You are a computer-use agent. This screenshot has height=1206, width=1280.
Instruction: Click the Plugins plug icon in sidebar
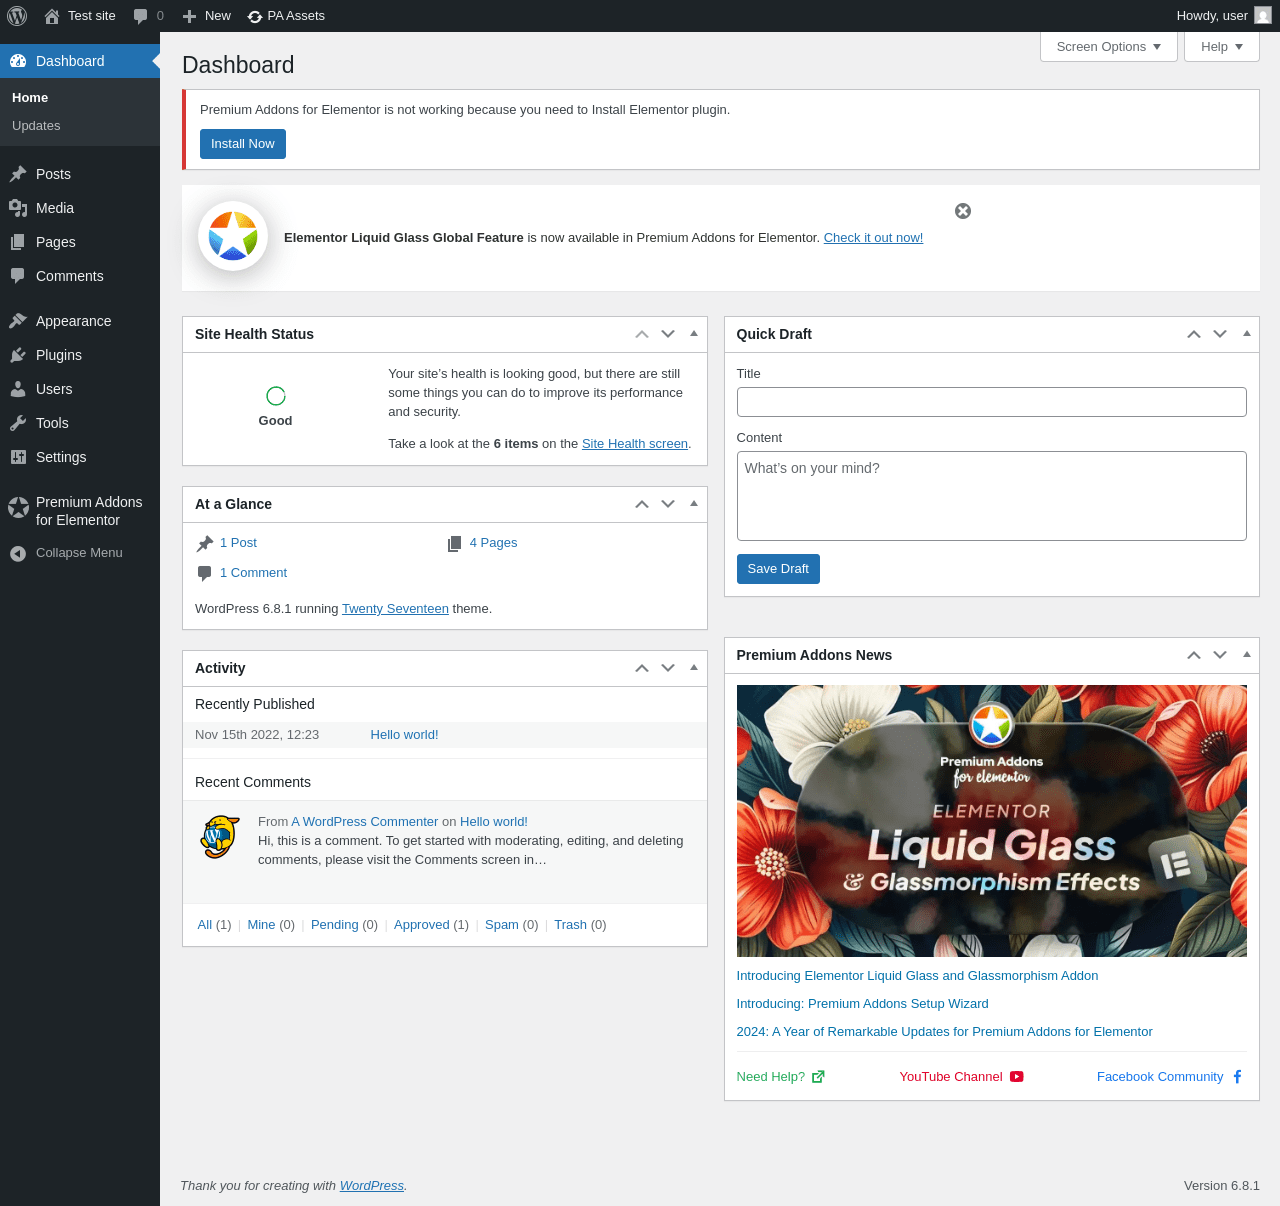pyautogui.click(x=18, y=355)
